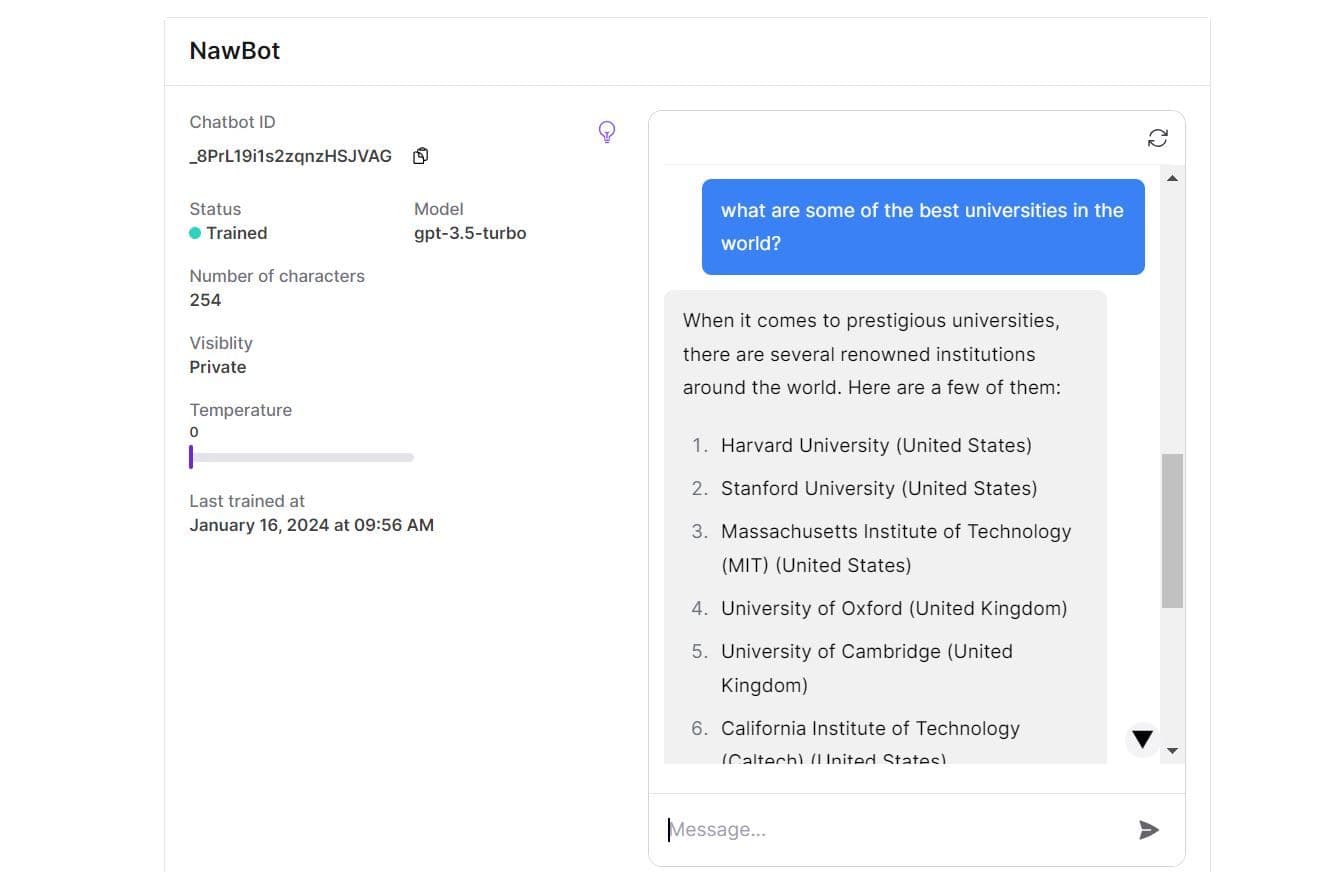Image resolution: width=1338 pixels, height=872 pixels.
Task: Click the blue user question bubble
Action: [921, 226]
